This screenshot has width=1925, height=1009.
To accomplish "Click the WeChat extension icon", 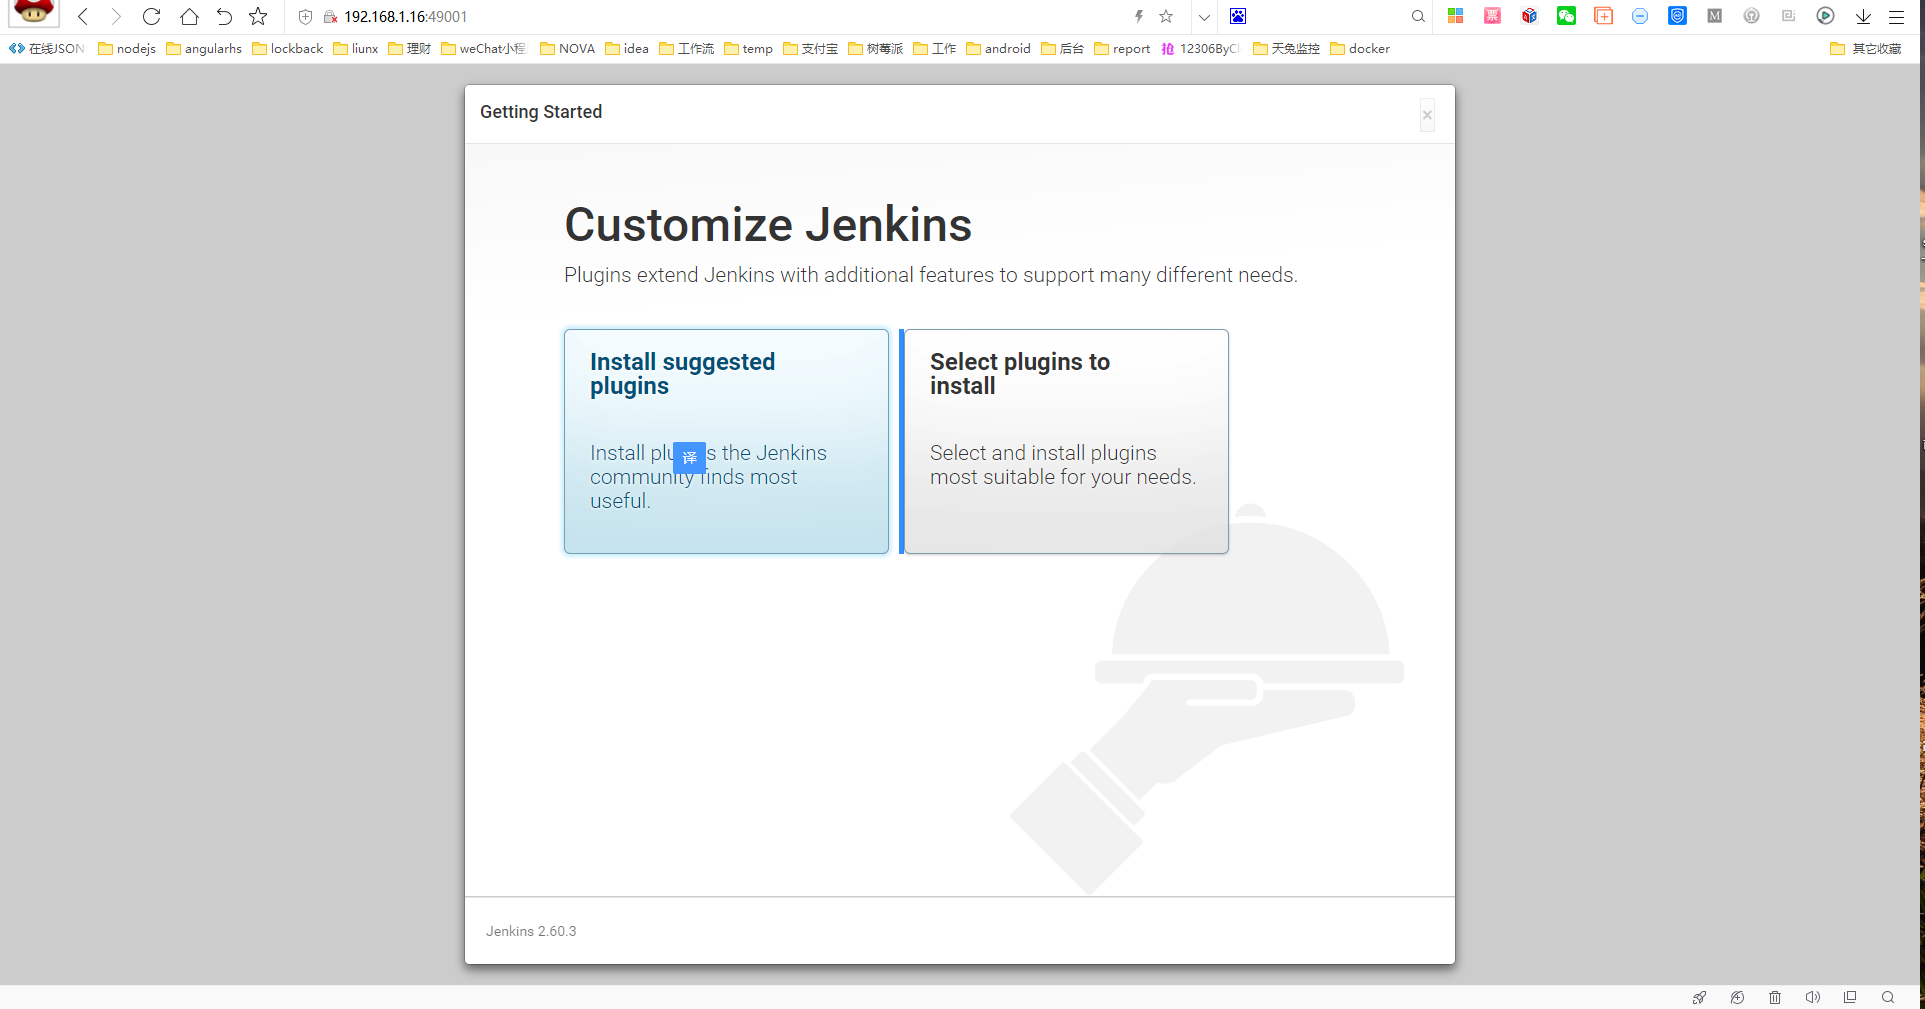I will tap(1566, 16).
